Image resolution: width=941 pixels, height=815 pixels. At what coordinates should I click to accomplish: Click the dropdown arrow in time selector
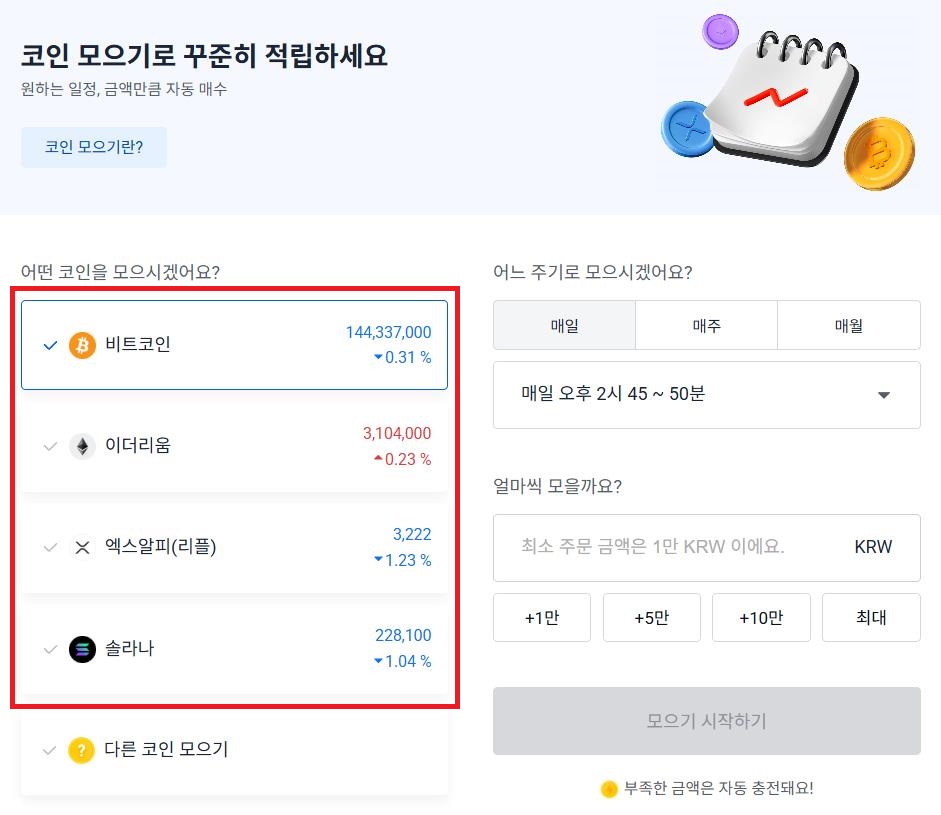click(883, 395)
